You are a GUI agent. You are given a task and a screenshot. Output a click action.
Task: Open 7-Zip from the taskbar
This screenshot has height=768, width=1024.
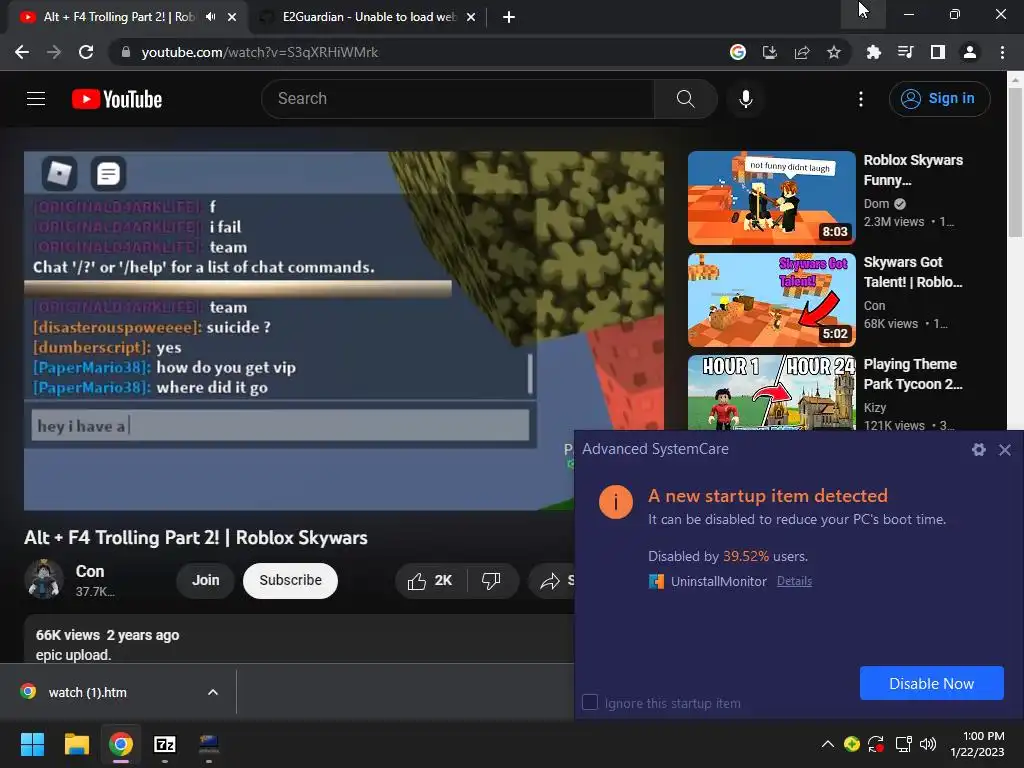point(165,744)
